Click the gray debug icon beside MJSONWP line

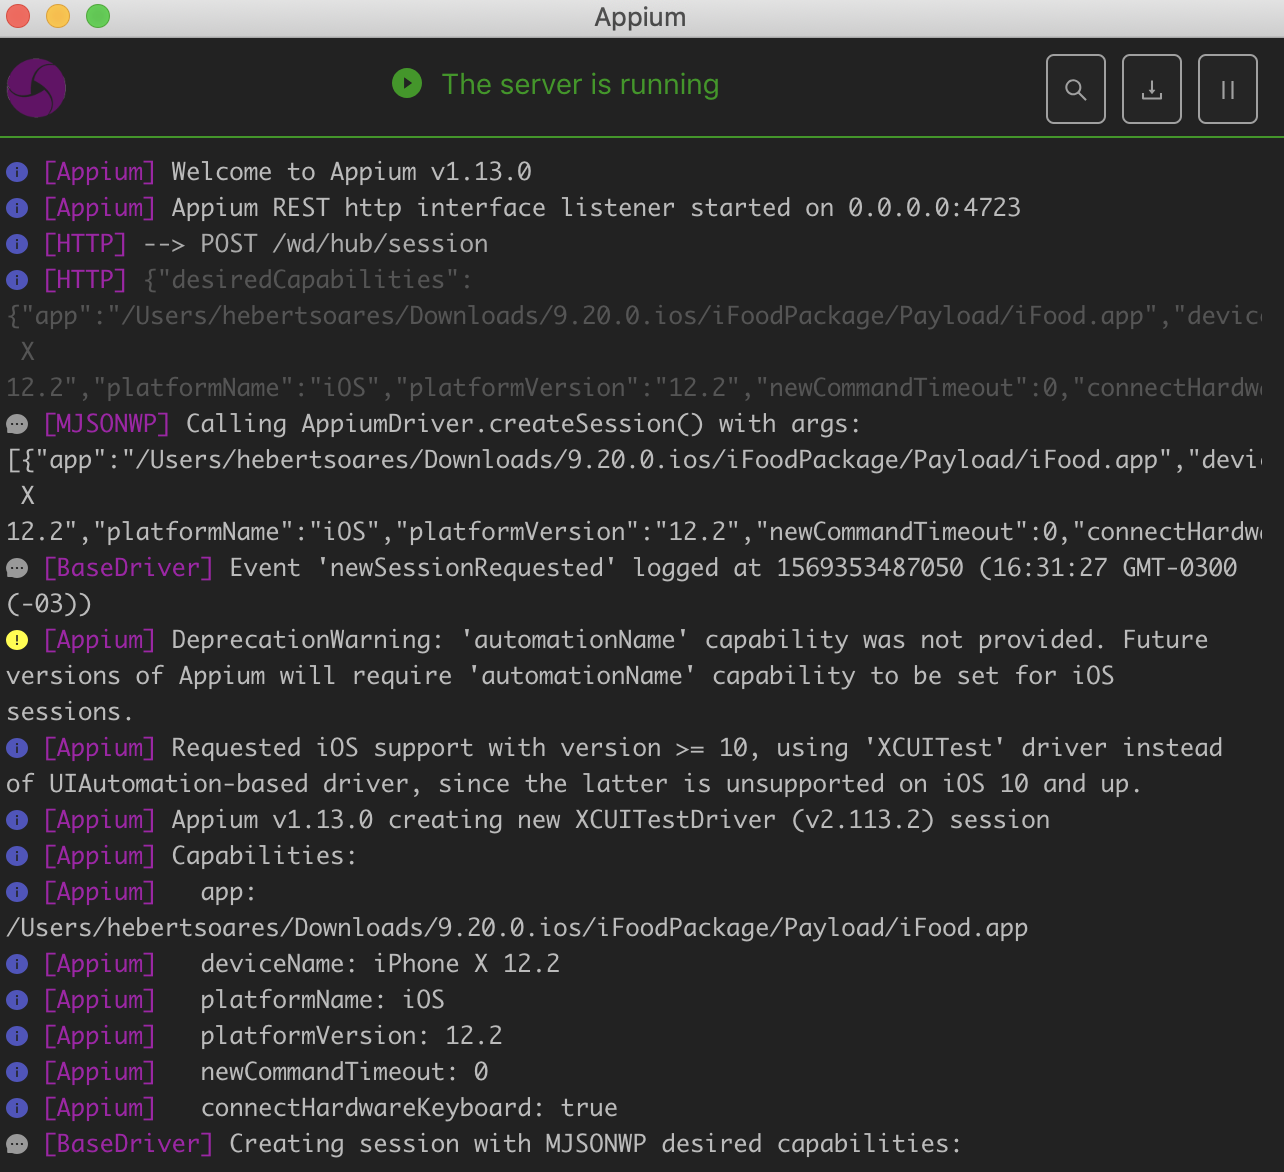17,424
